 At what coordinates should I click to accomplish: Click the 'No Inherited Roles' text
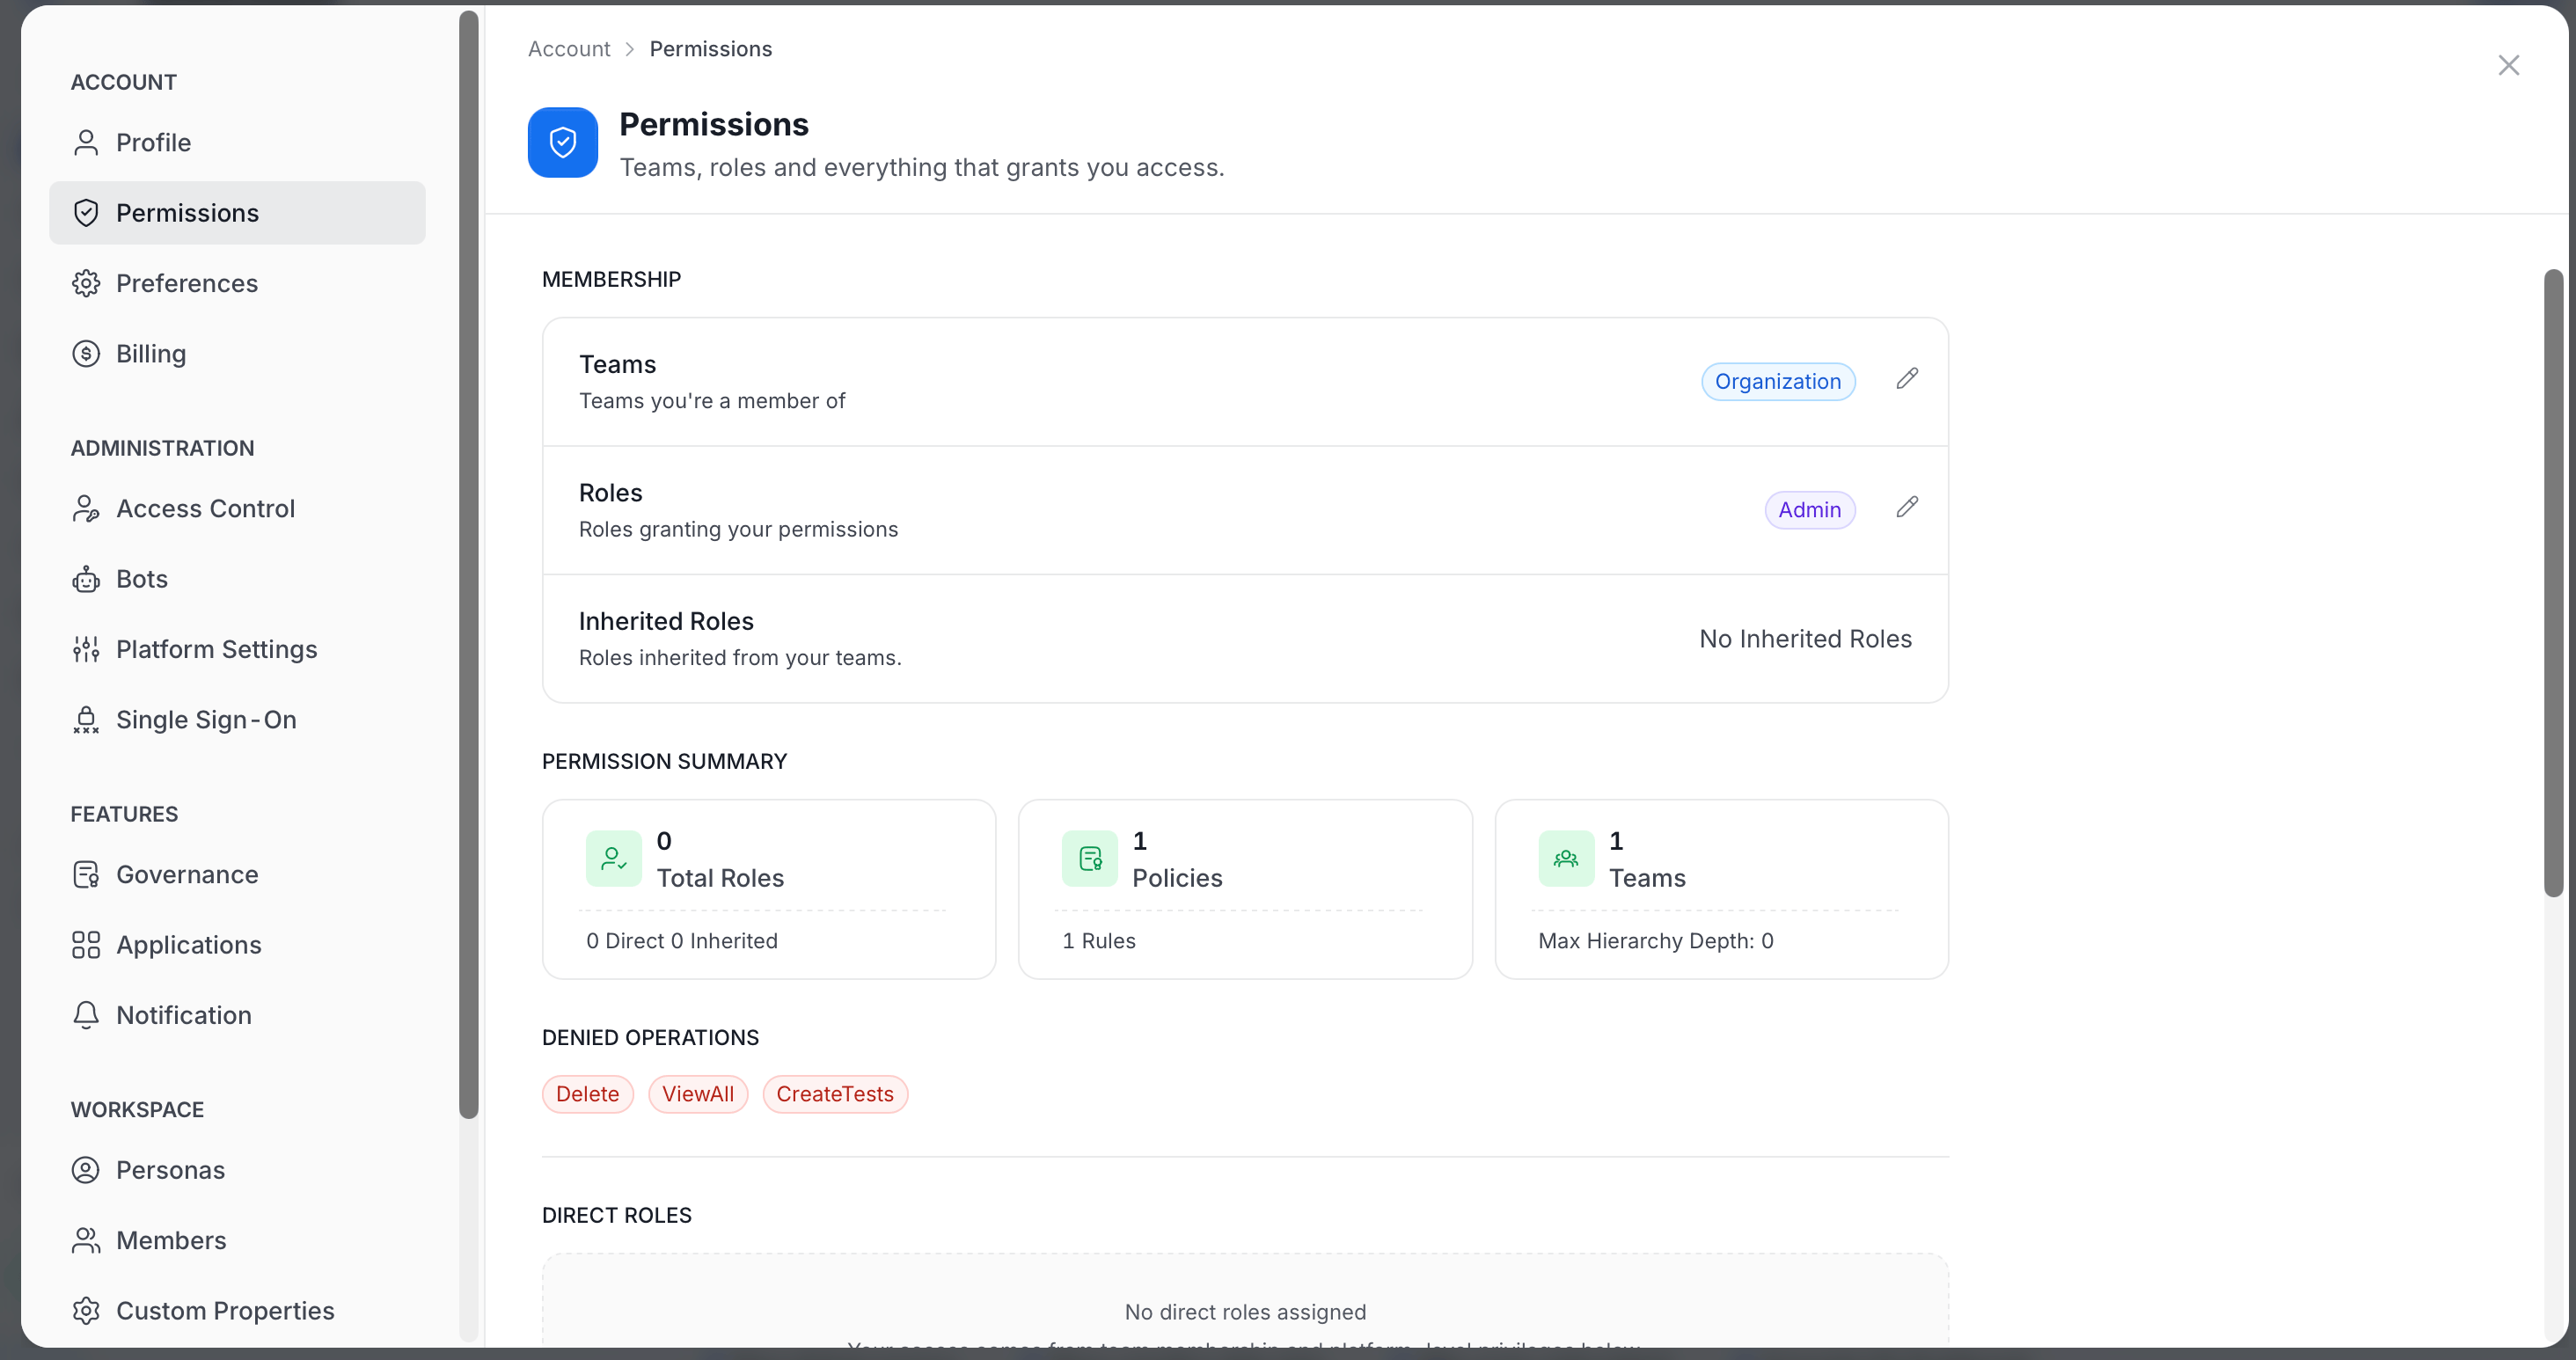(1806, 639)
